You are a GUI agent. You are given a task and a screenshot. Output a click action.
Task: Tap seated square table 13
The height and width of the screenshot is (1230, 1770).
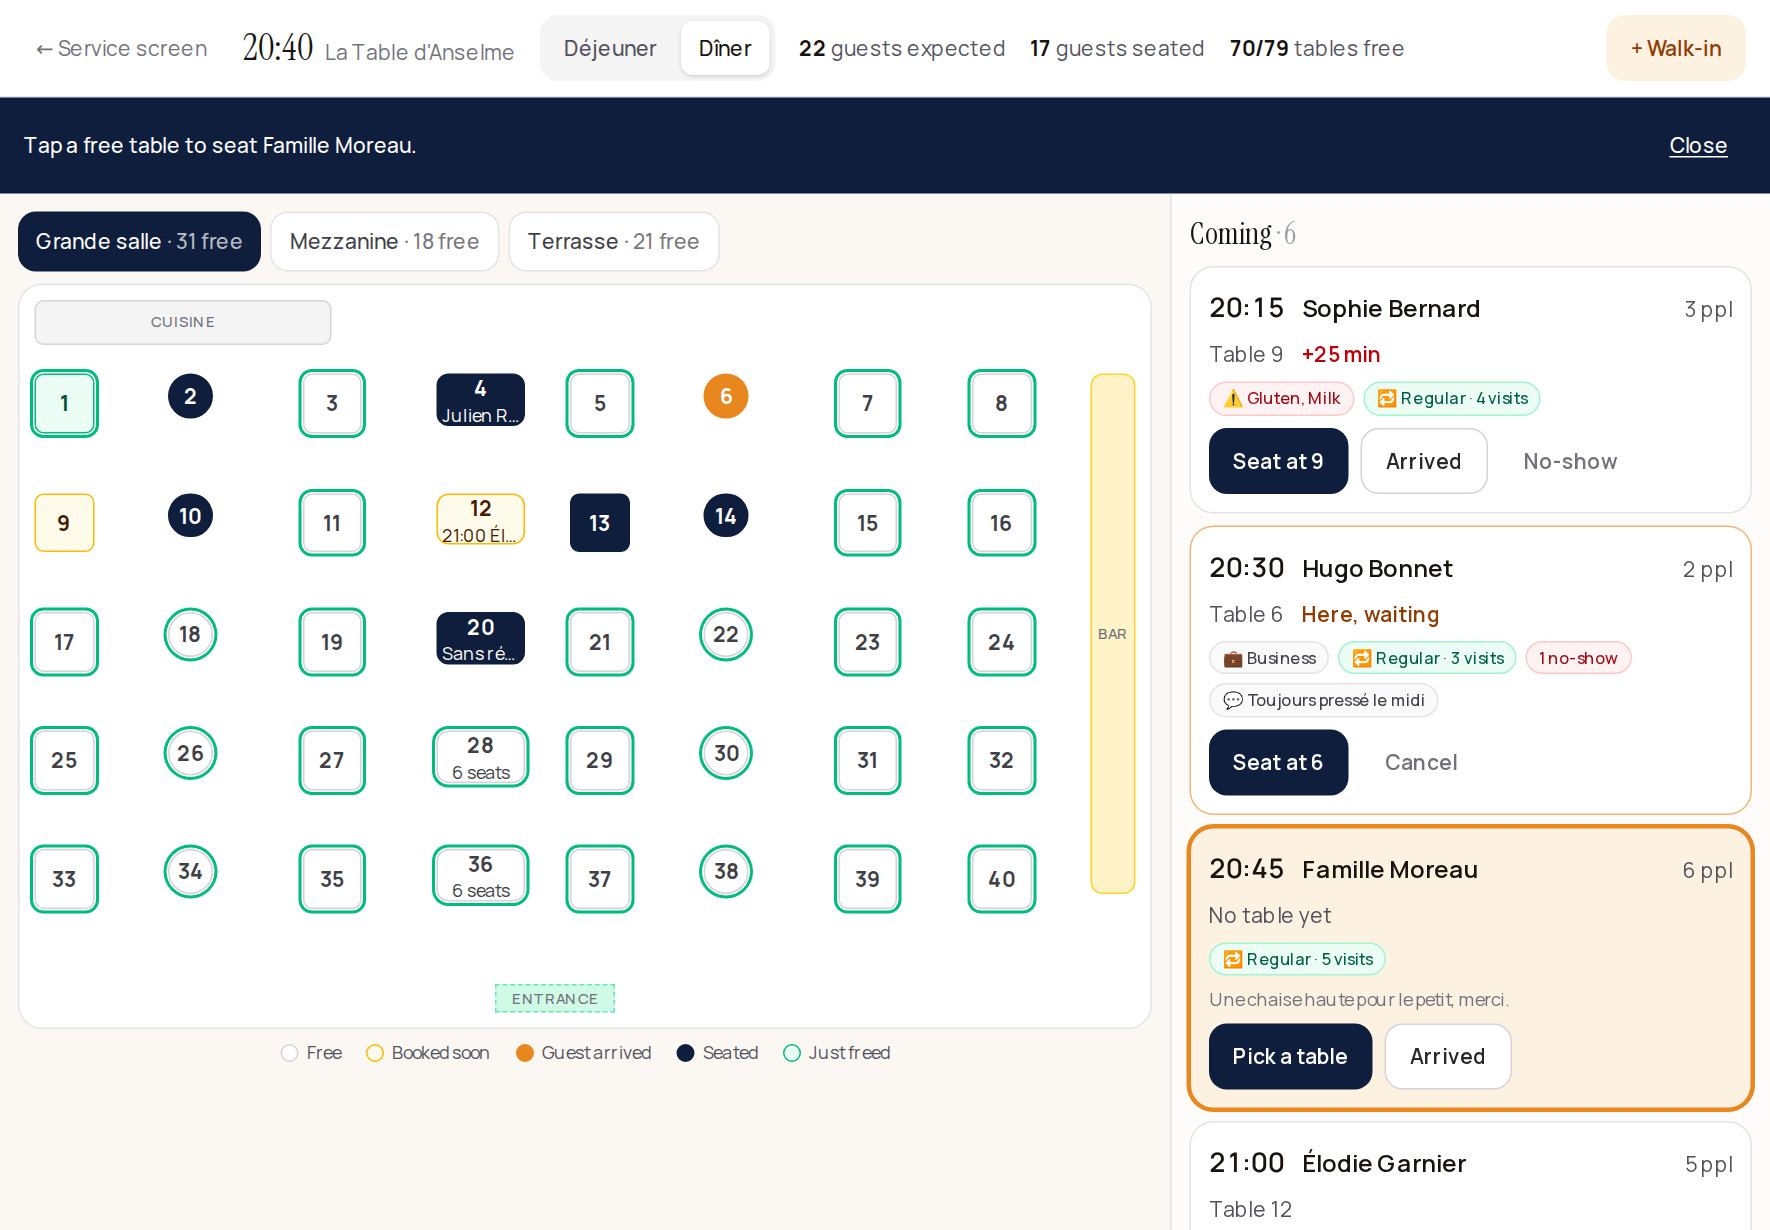click(x=600, y=523)
